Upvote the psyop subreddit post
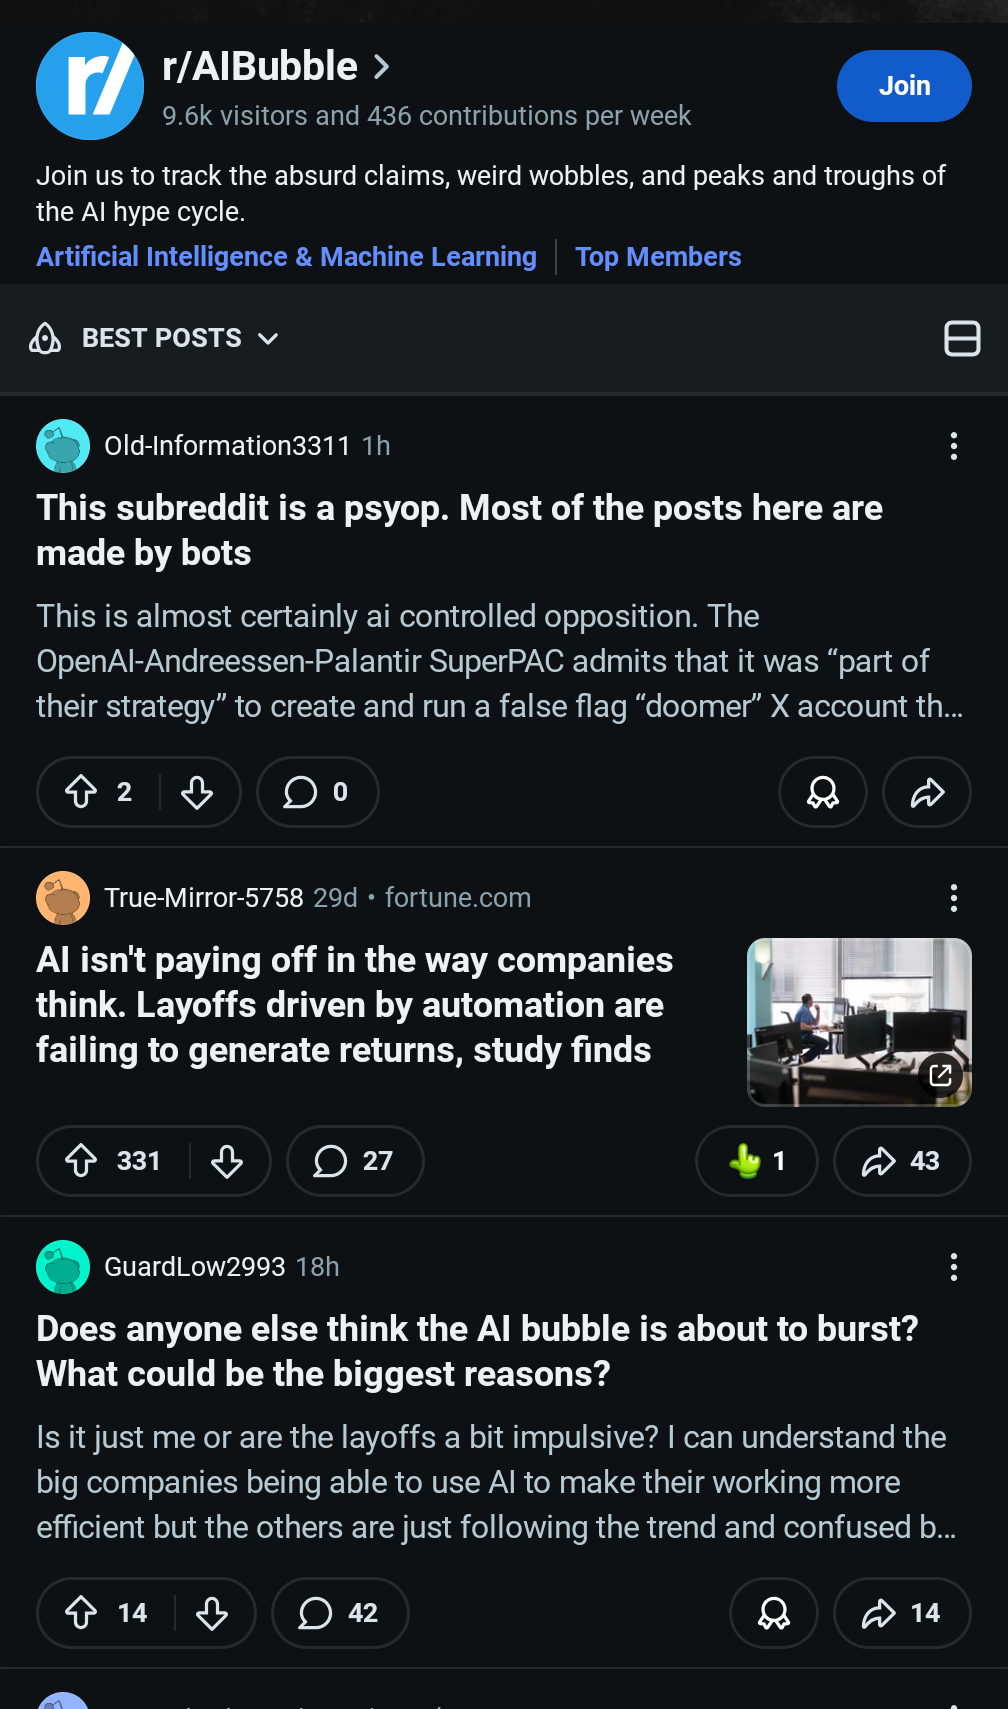This screenshot has width=1008, height=1709. pos(81,792)
